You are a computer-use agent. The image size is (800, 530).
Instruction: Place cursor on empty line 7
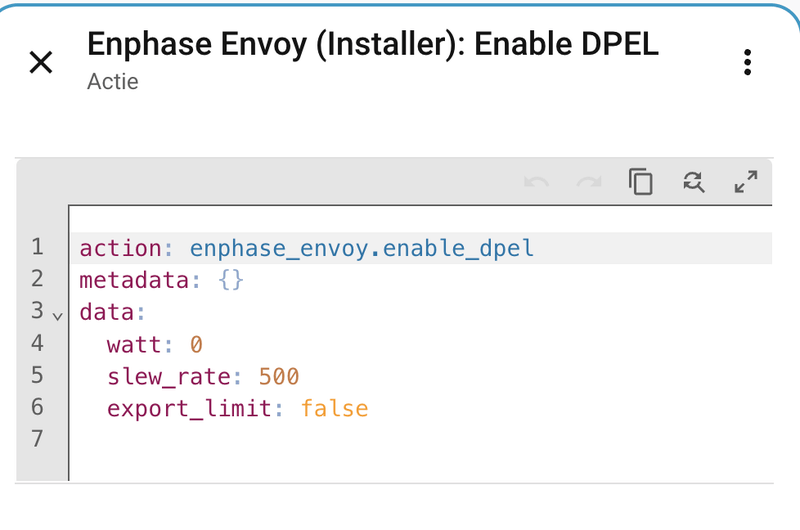[x=421, y=439]
